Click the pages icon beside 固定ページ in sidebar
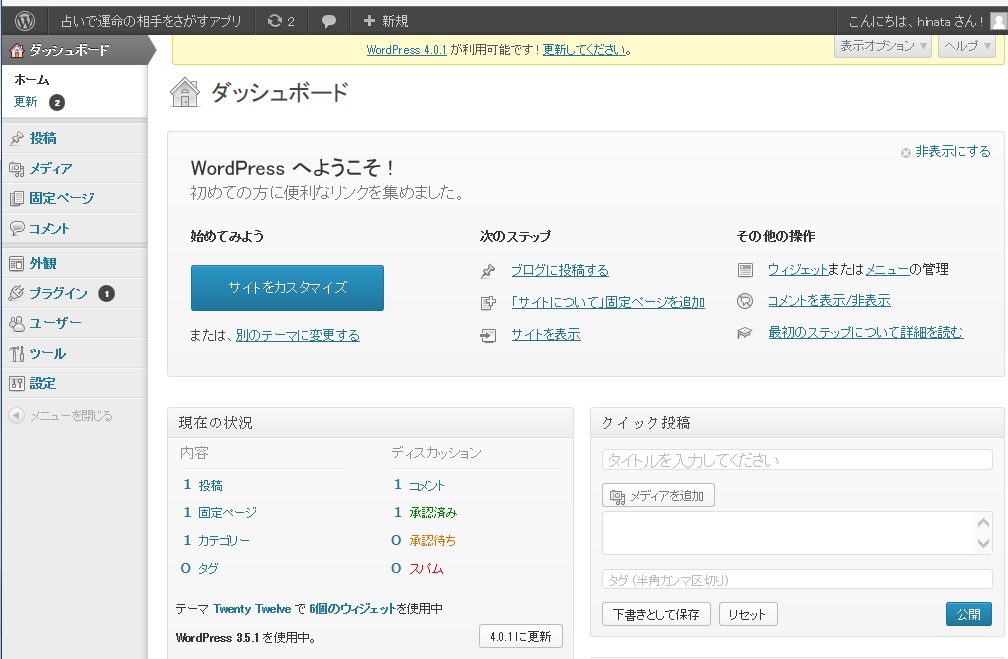 click(x=17, y=199)
